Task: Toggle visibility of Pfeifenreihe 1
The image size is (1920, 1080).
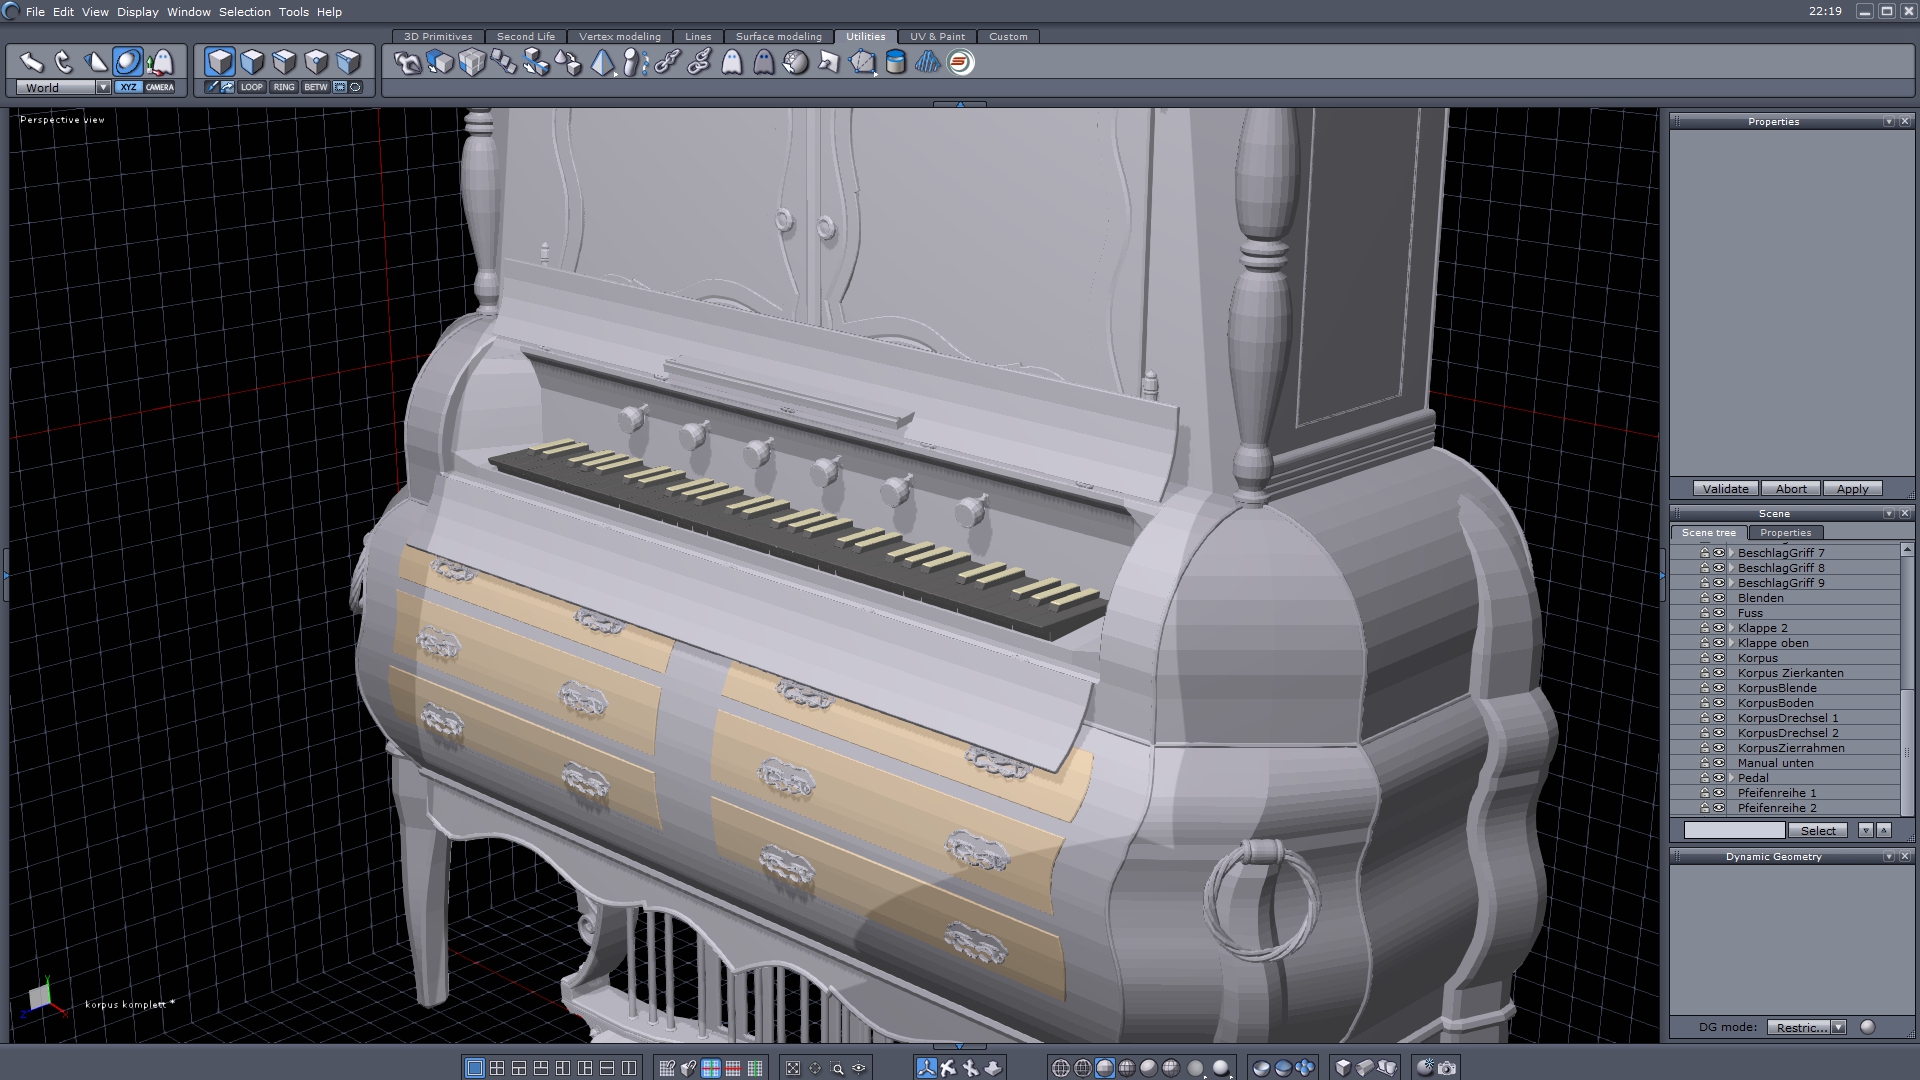Action: coord(1719,793)
